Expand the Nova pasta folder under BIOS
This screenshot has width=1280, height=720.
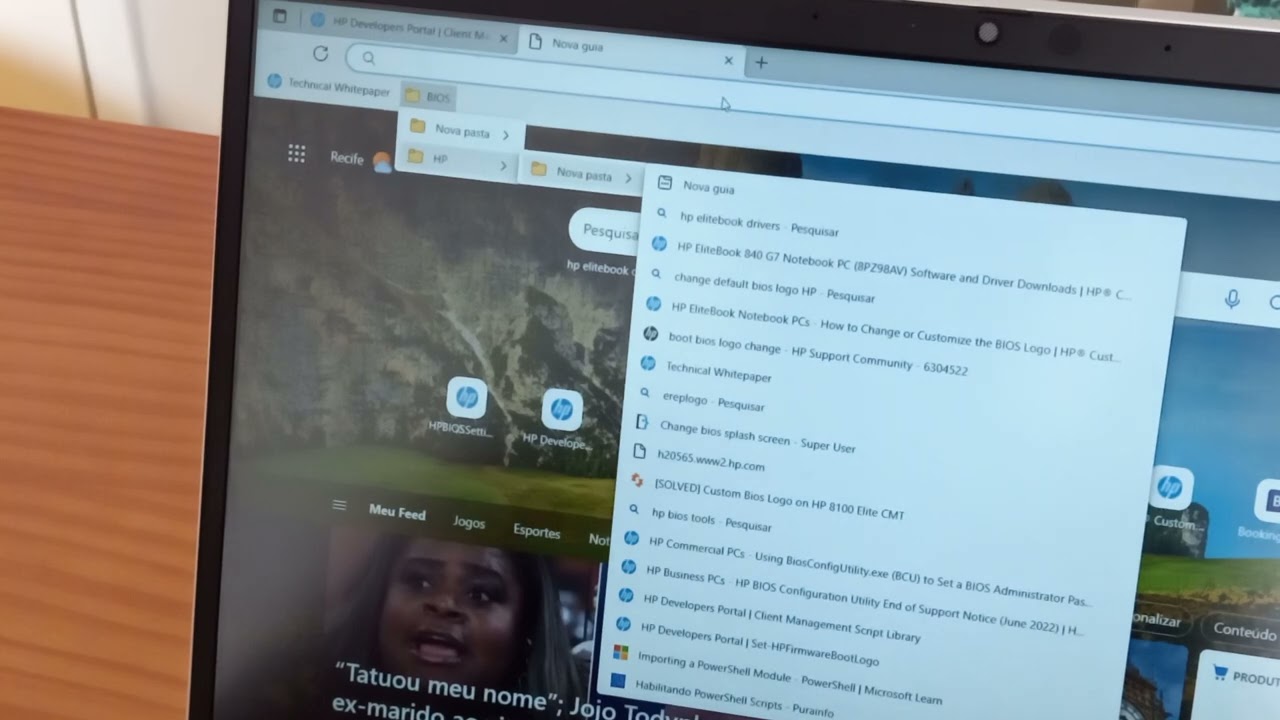[460, 130]
